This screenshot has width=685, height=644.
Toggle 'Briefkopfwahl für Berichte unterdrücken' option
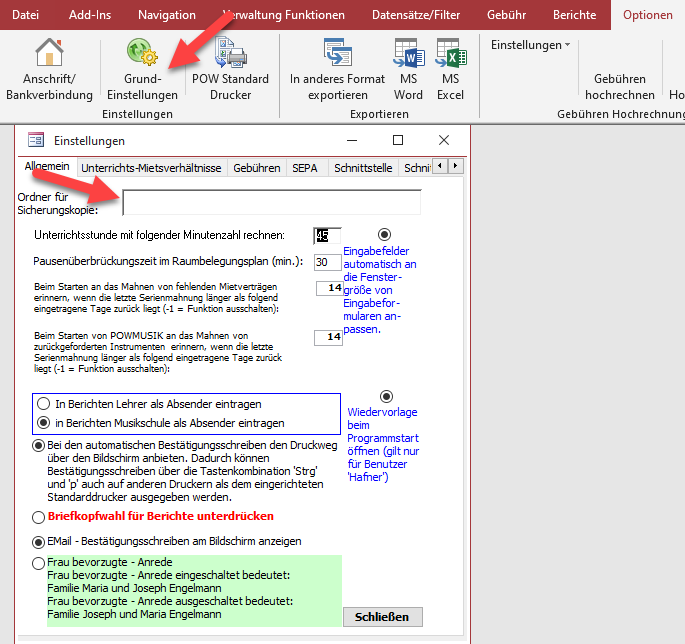[x=39, y=517]
